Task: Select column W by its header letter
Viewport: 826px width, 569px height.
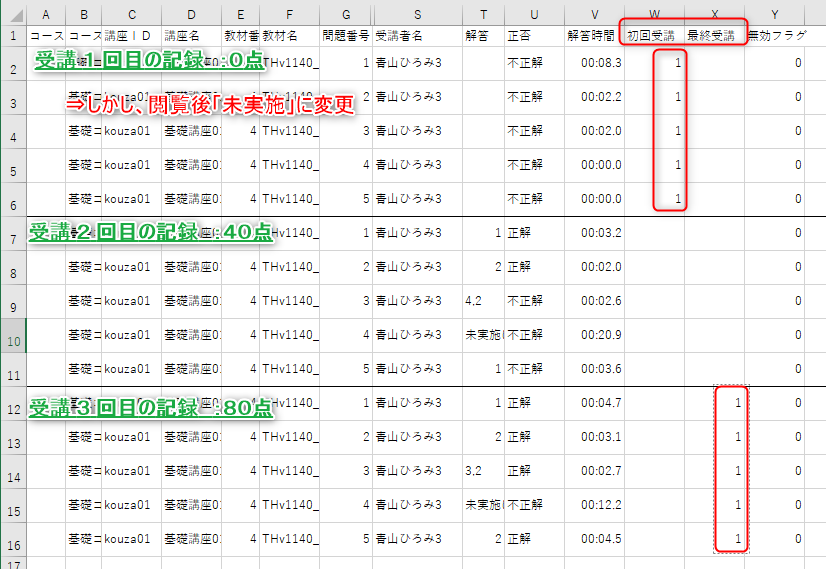Action: pyautogui.click(x=654, y=13)
